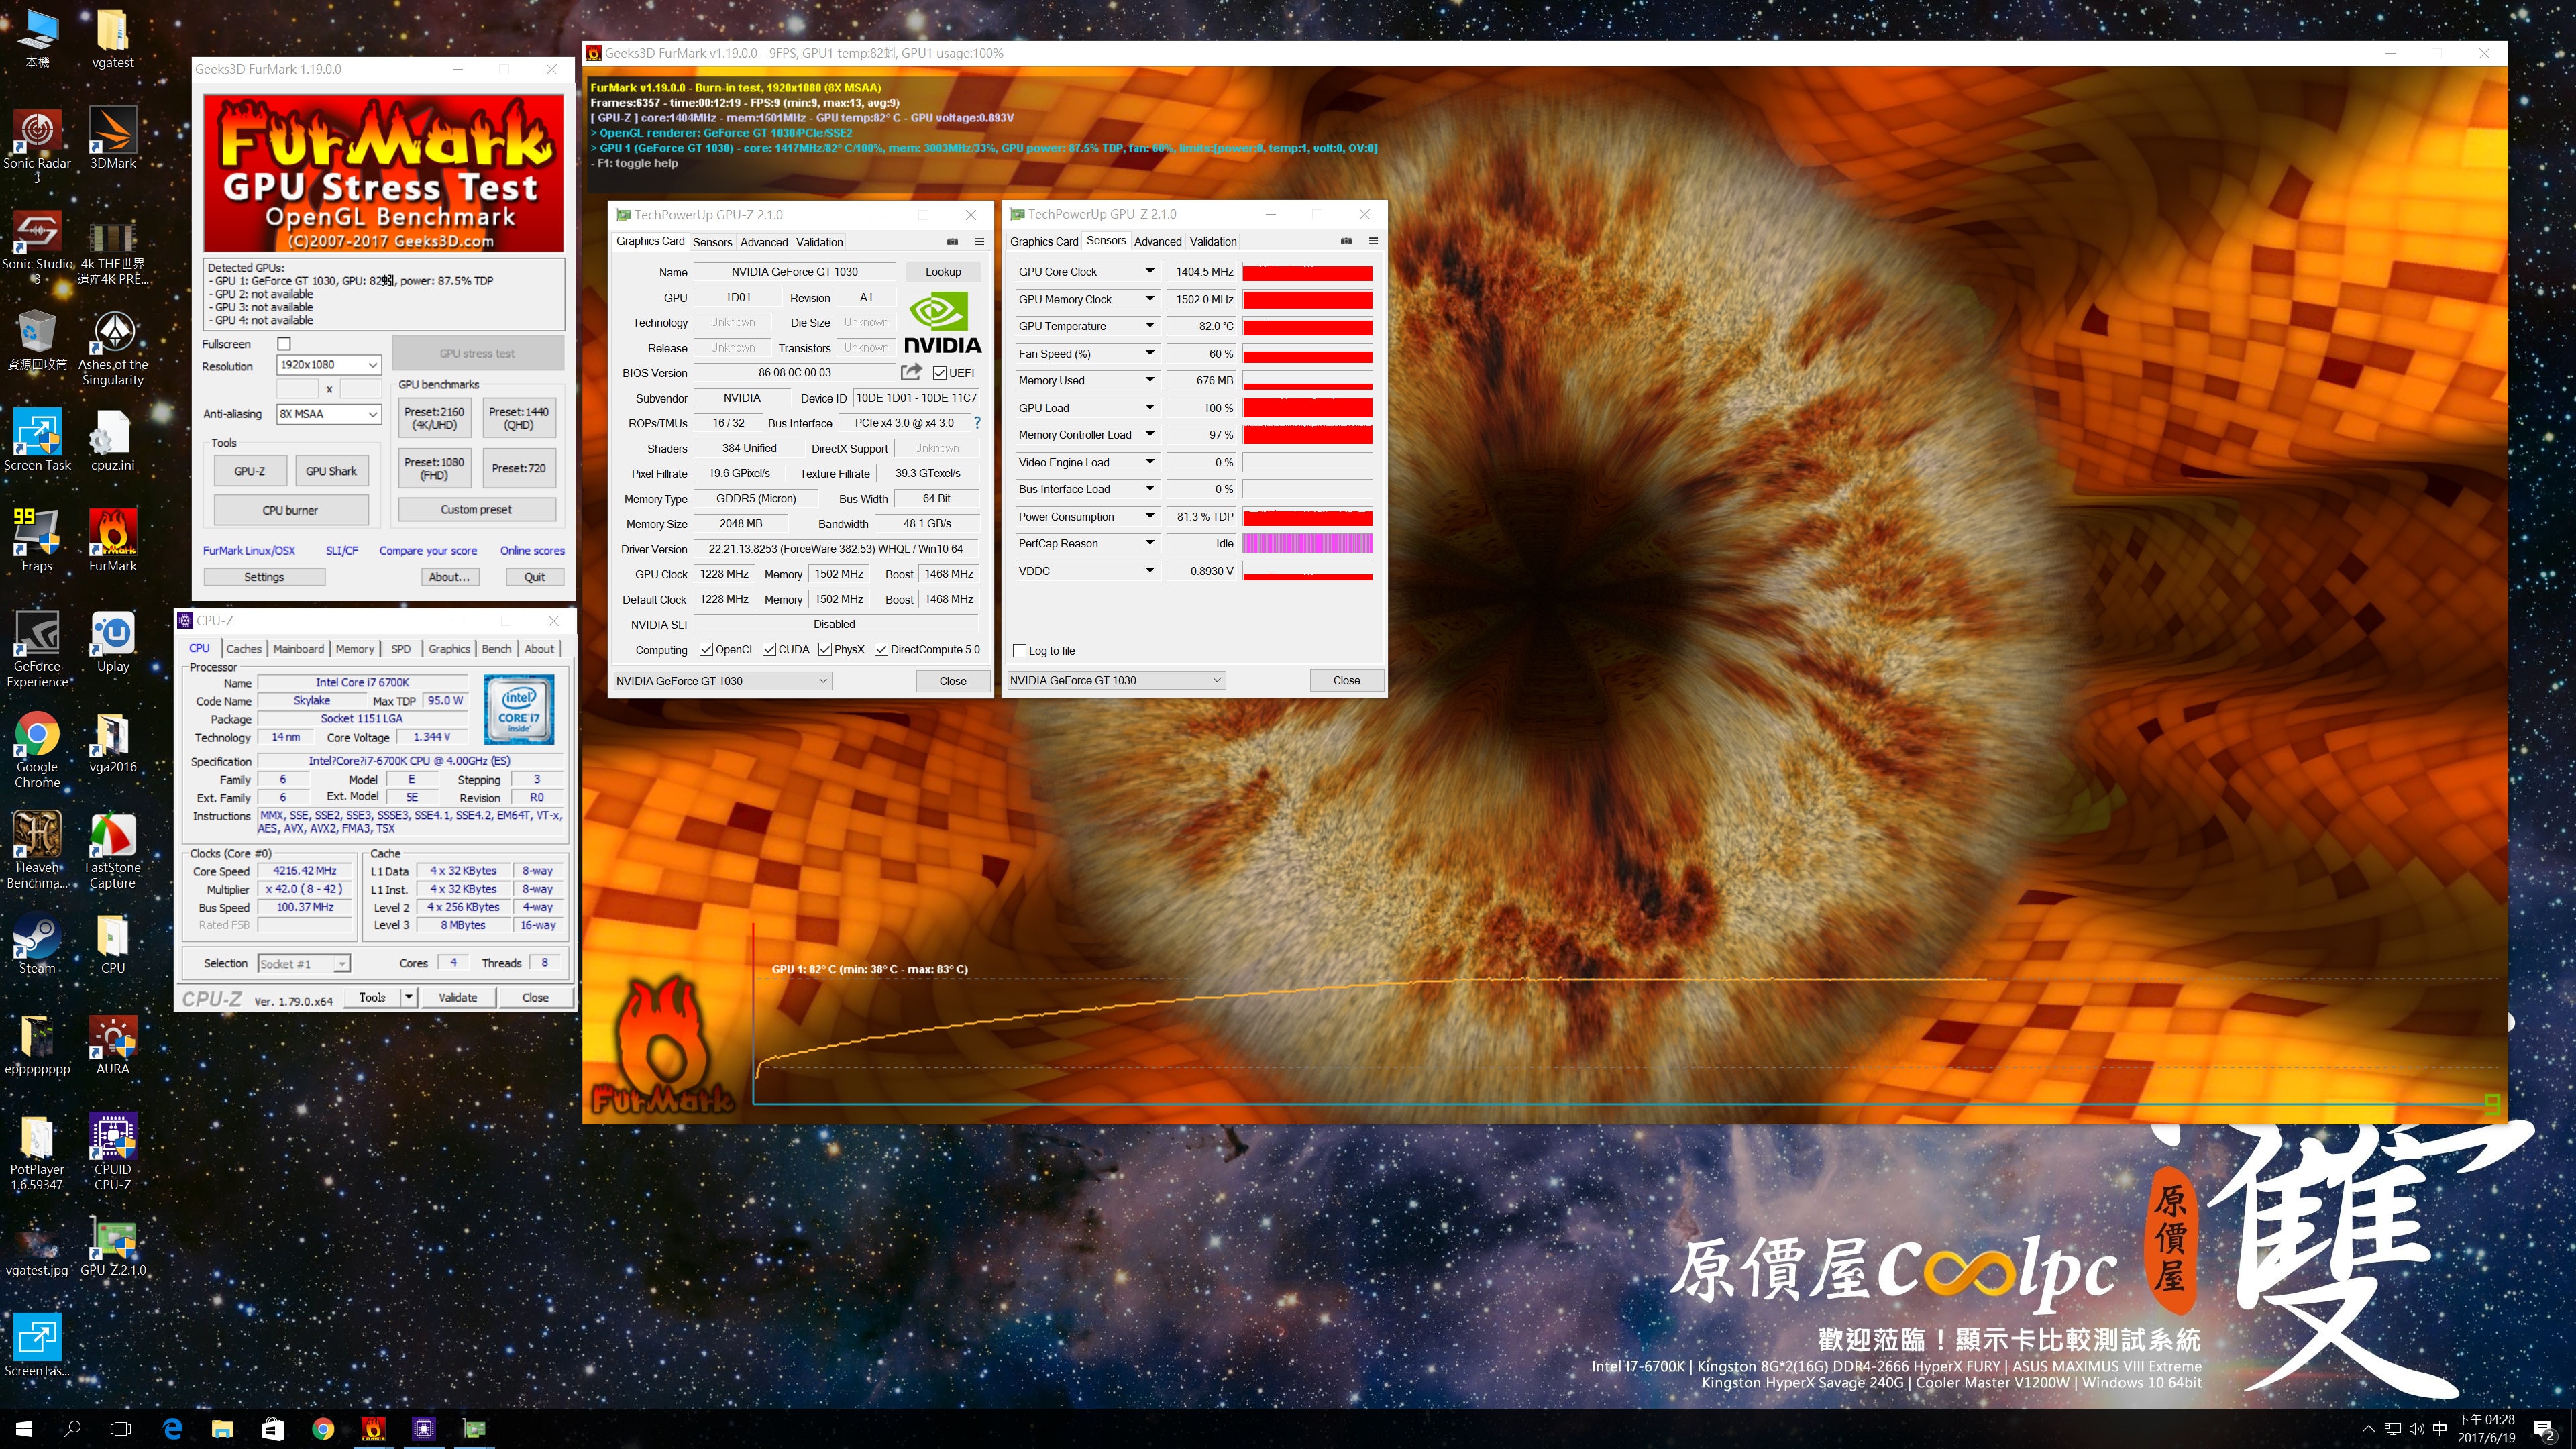
Task: Open the CPUID CPU-Z desktop shortcut
Action: tap(112, 1152)
